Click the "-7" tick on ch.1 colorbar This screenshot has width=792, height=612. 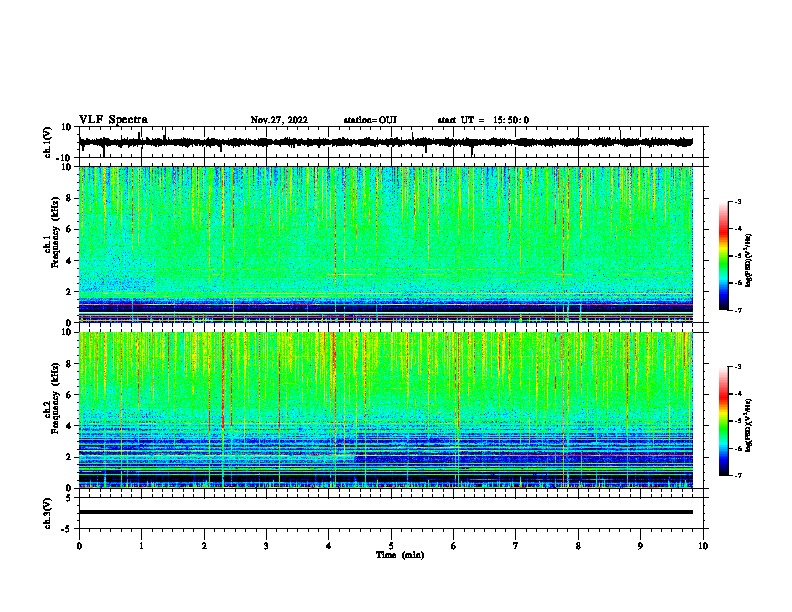[x=737, y=310]
